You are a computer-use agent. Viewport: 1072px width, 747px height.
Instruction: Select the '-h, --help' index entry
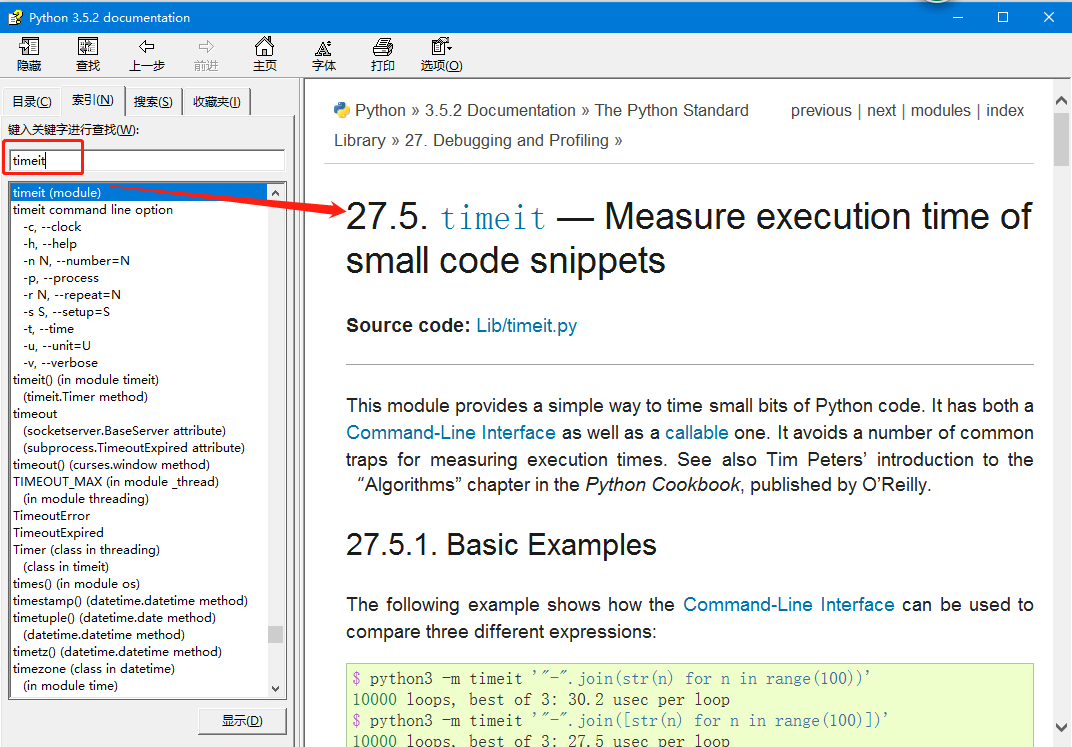(50, 244)
